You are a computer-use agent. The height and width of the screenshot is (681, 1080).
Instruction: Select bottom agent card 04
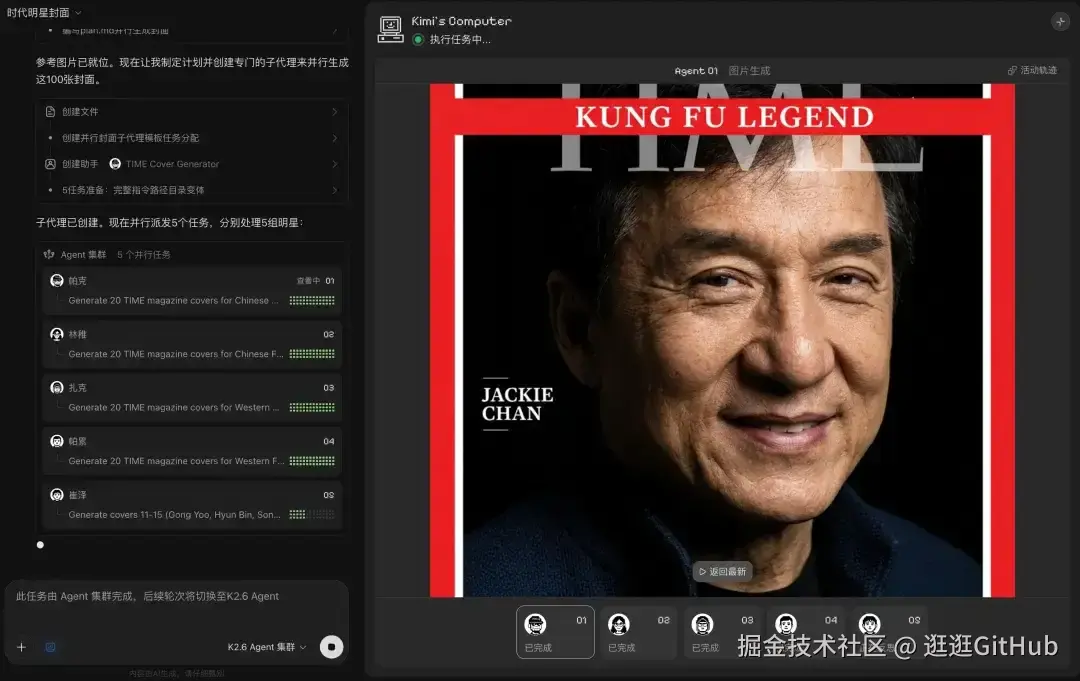pos(806,632)
